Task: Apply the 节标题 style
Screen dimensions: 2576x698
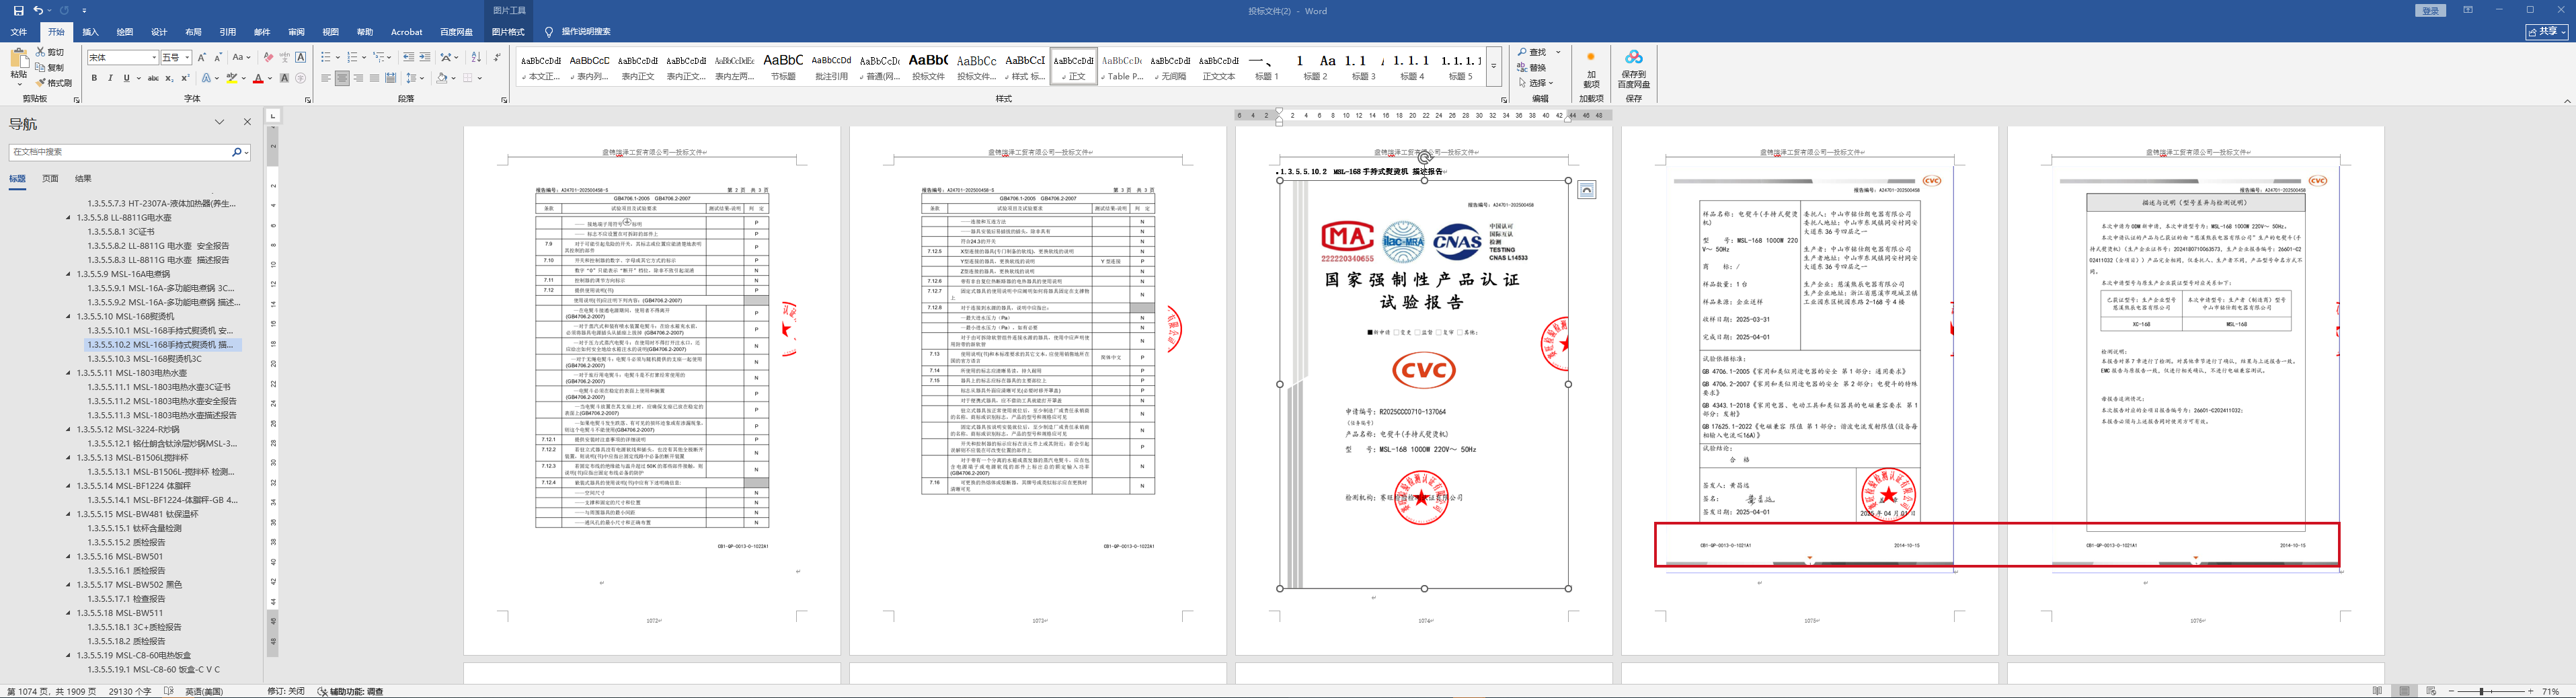Action: 783,68
